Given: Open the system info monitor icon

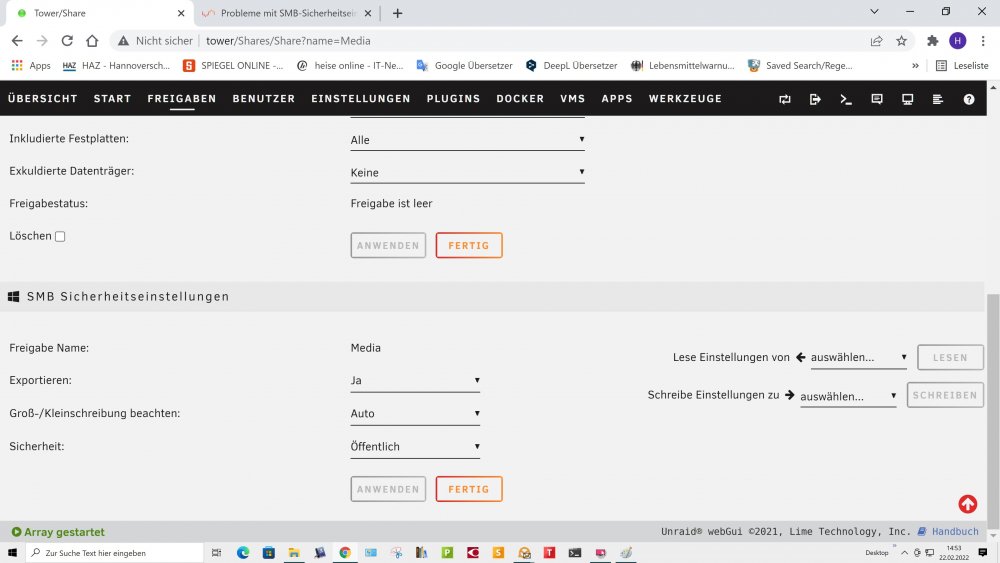Looking at the screenshot, I should coord(908,99).
